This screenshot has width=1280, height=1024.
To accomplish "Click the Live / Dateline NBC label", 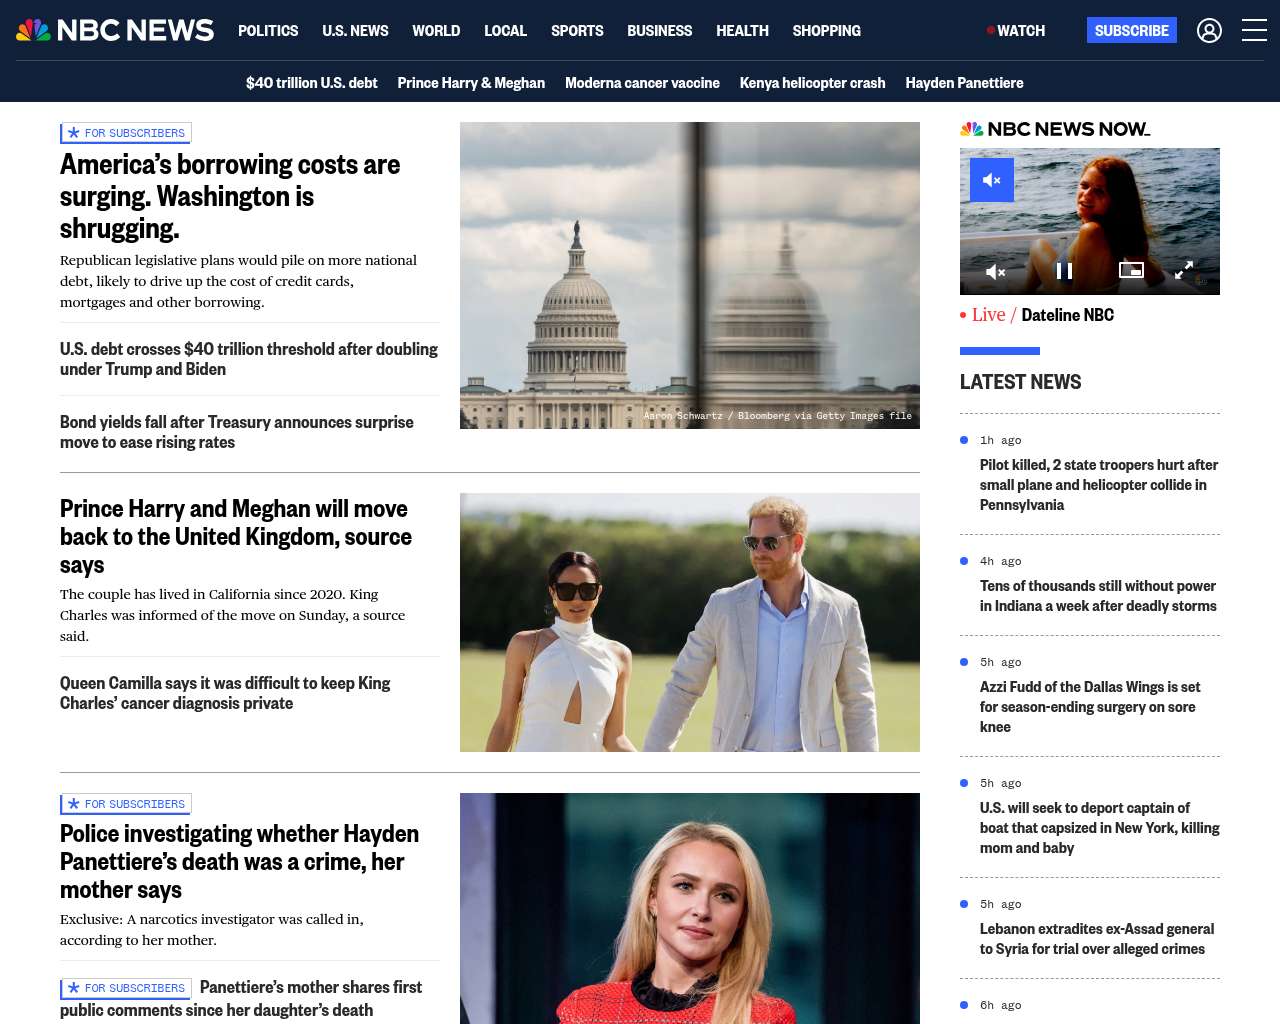I will (1037, 315).
